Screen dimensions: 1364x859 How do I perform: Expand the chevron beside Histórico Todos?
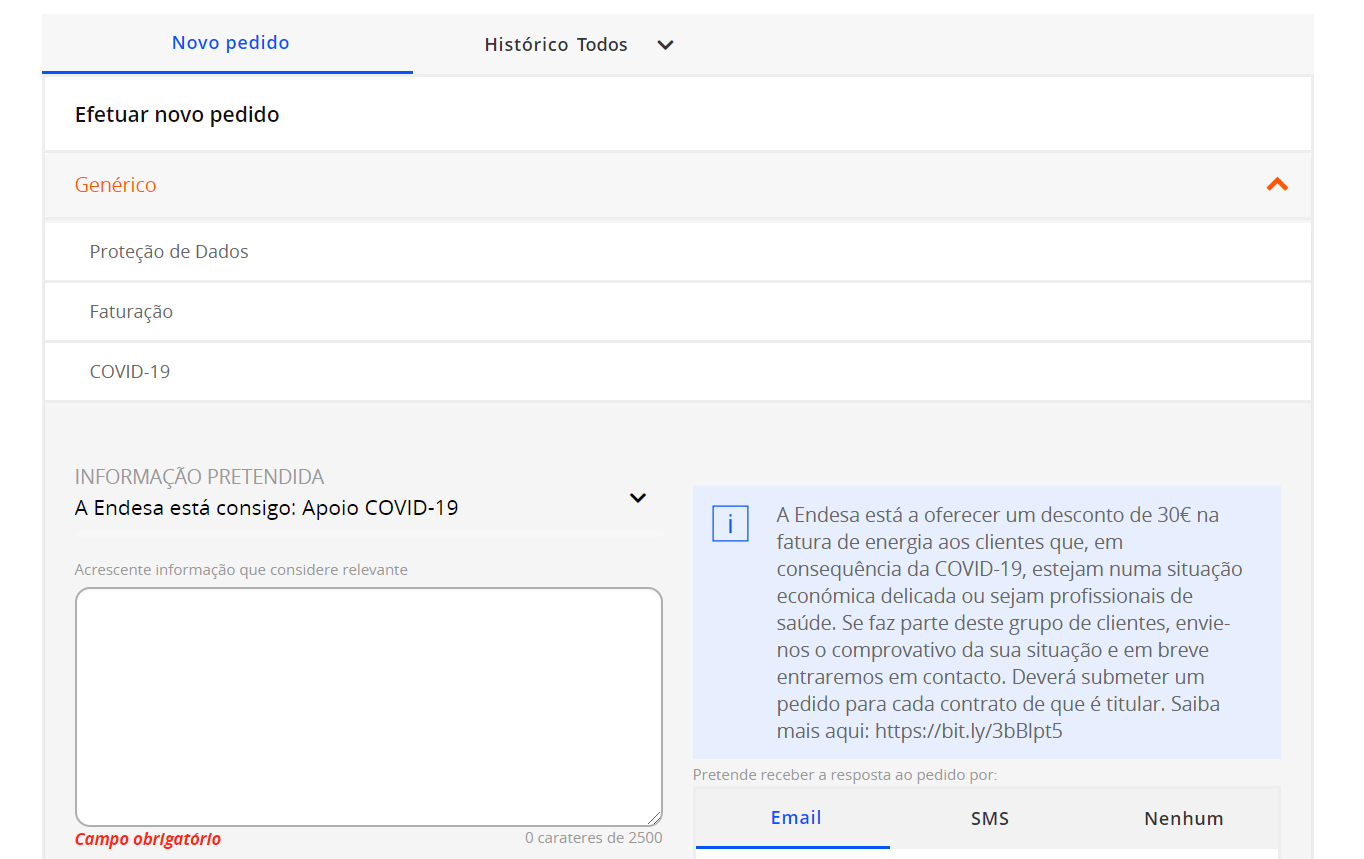click(x=665, y=45)
